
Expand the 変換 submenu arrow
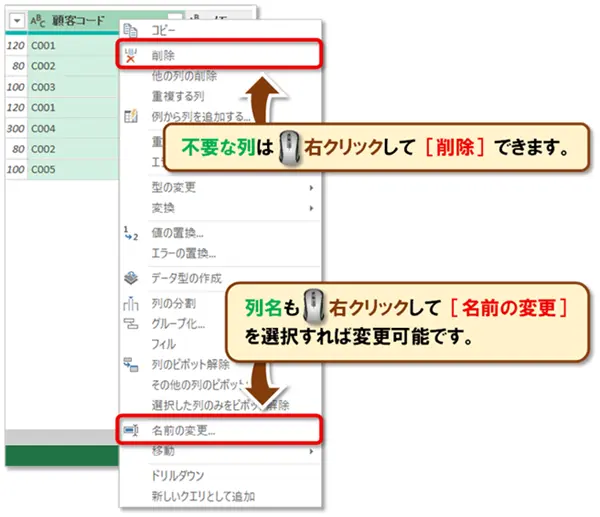click(x=311, y=208)
